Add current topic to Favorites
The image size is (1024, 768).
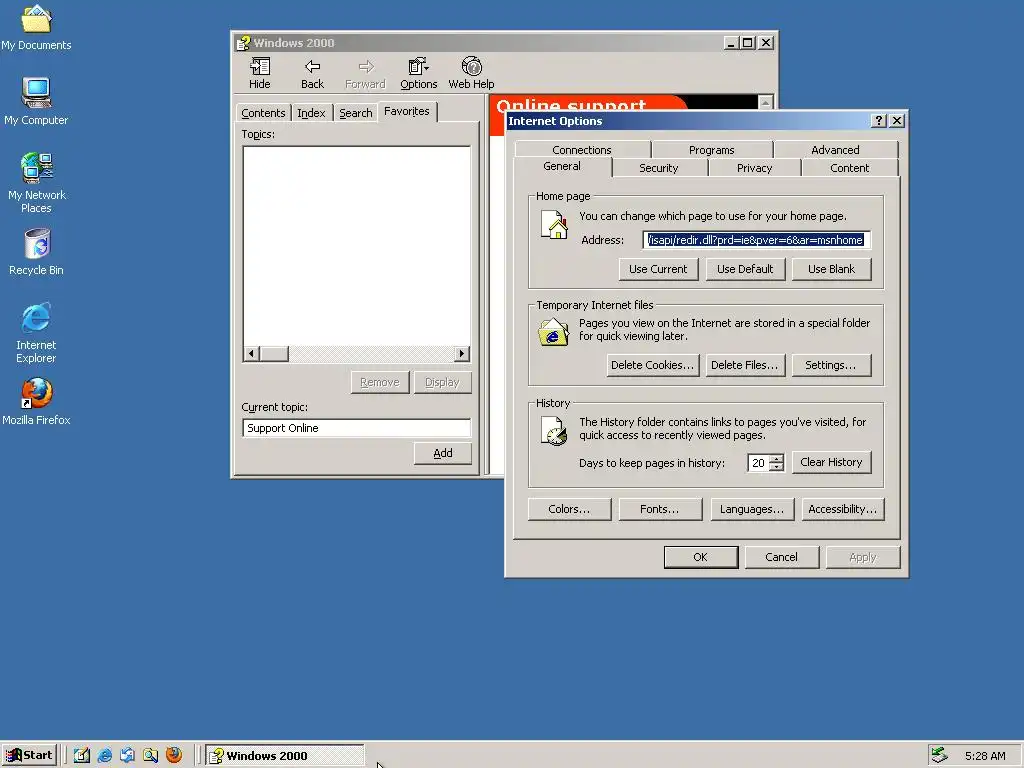tap(443, 453)
